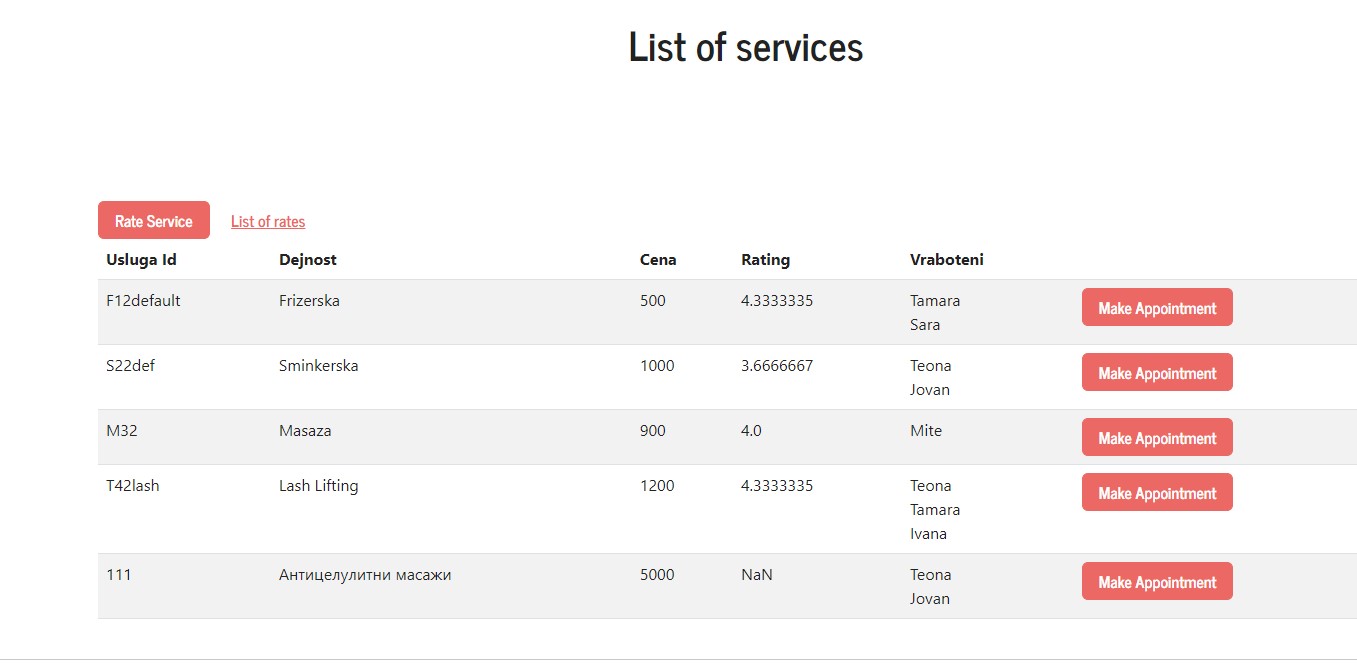Select the Mite employee name
Viewport: 1357px width, 666px height.
926,431
